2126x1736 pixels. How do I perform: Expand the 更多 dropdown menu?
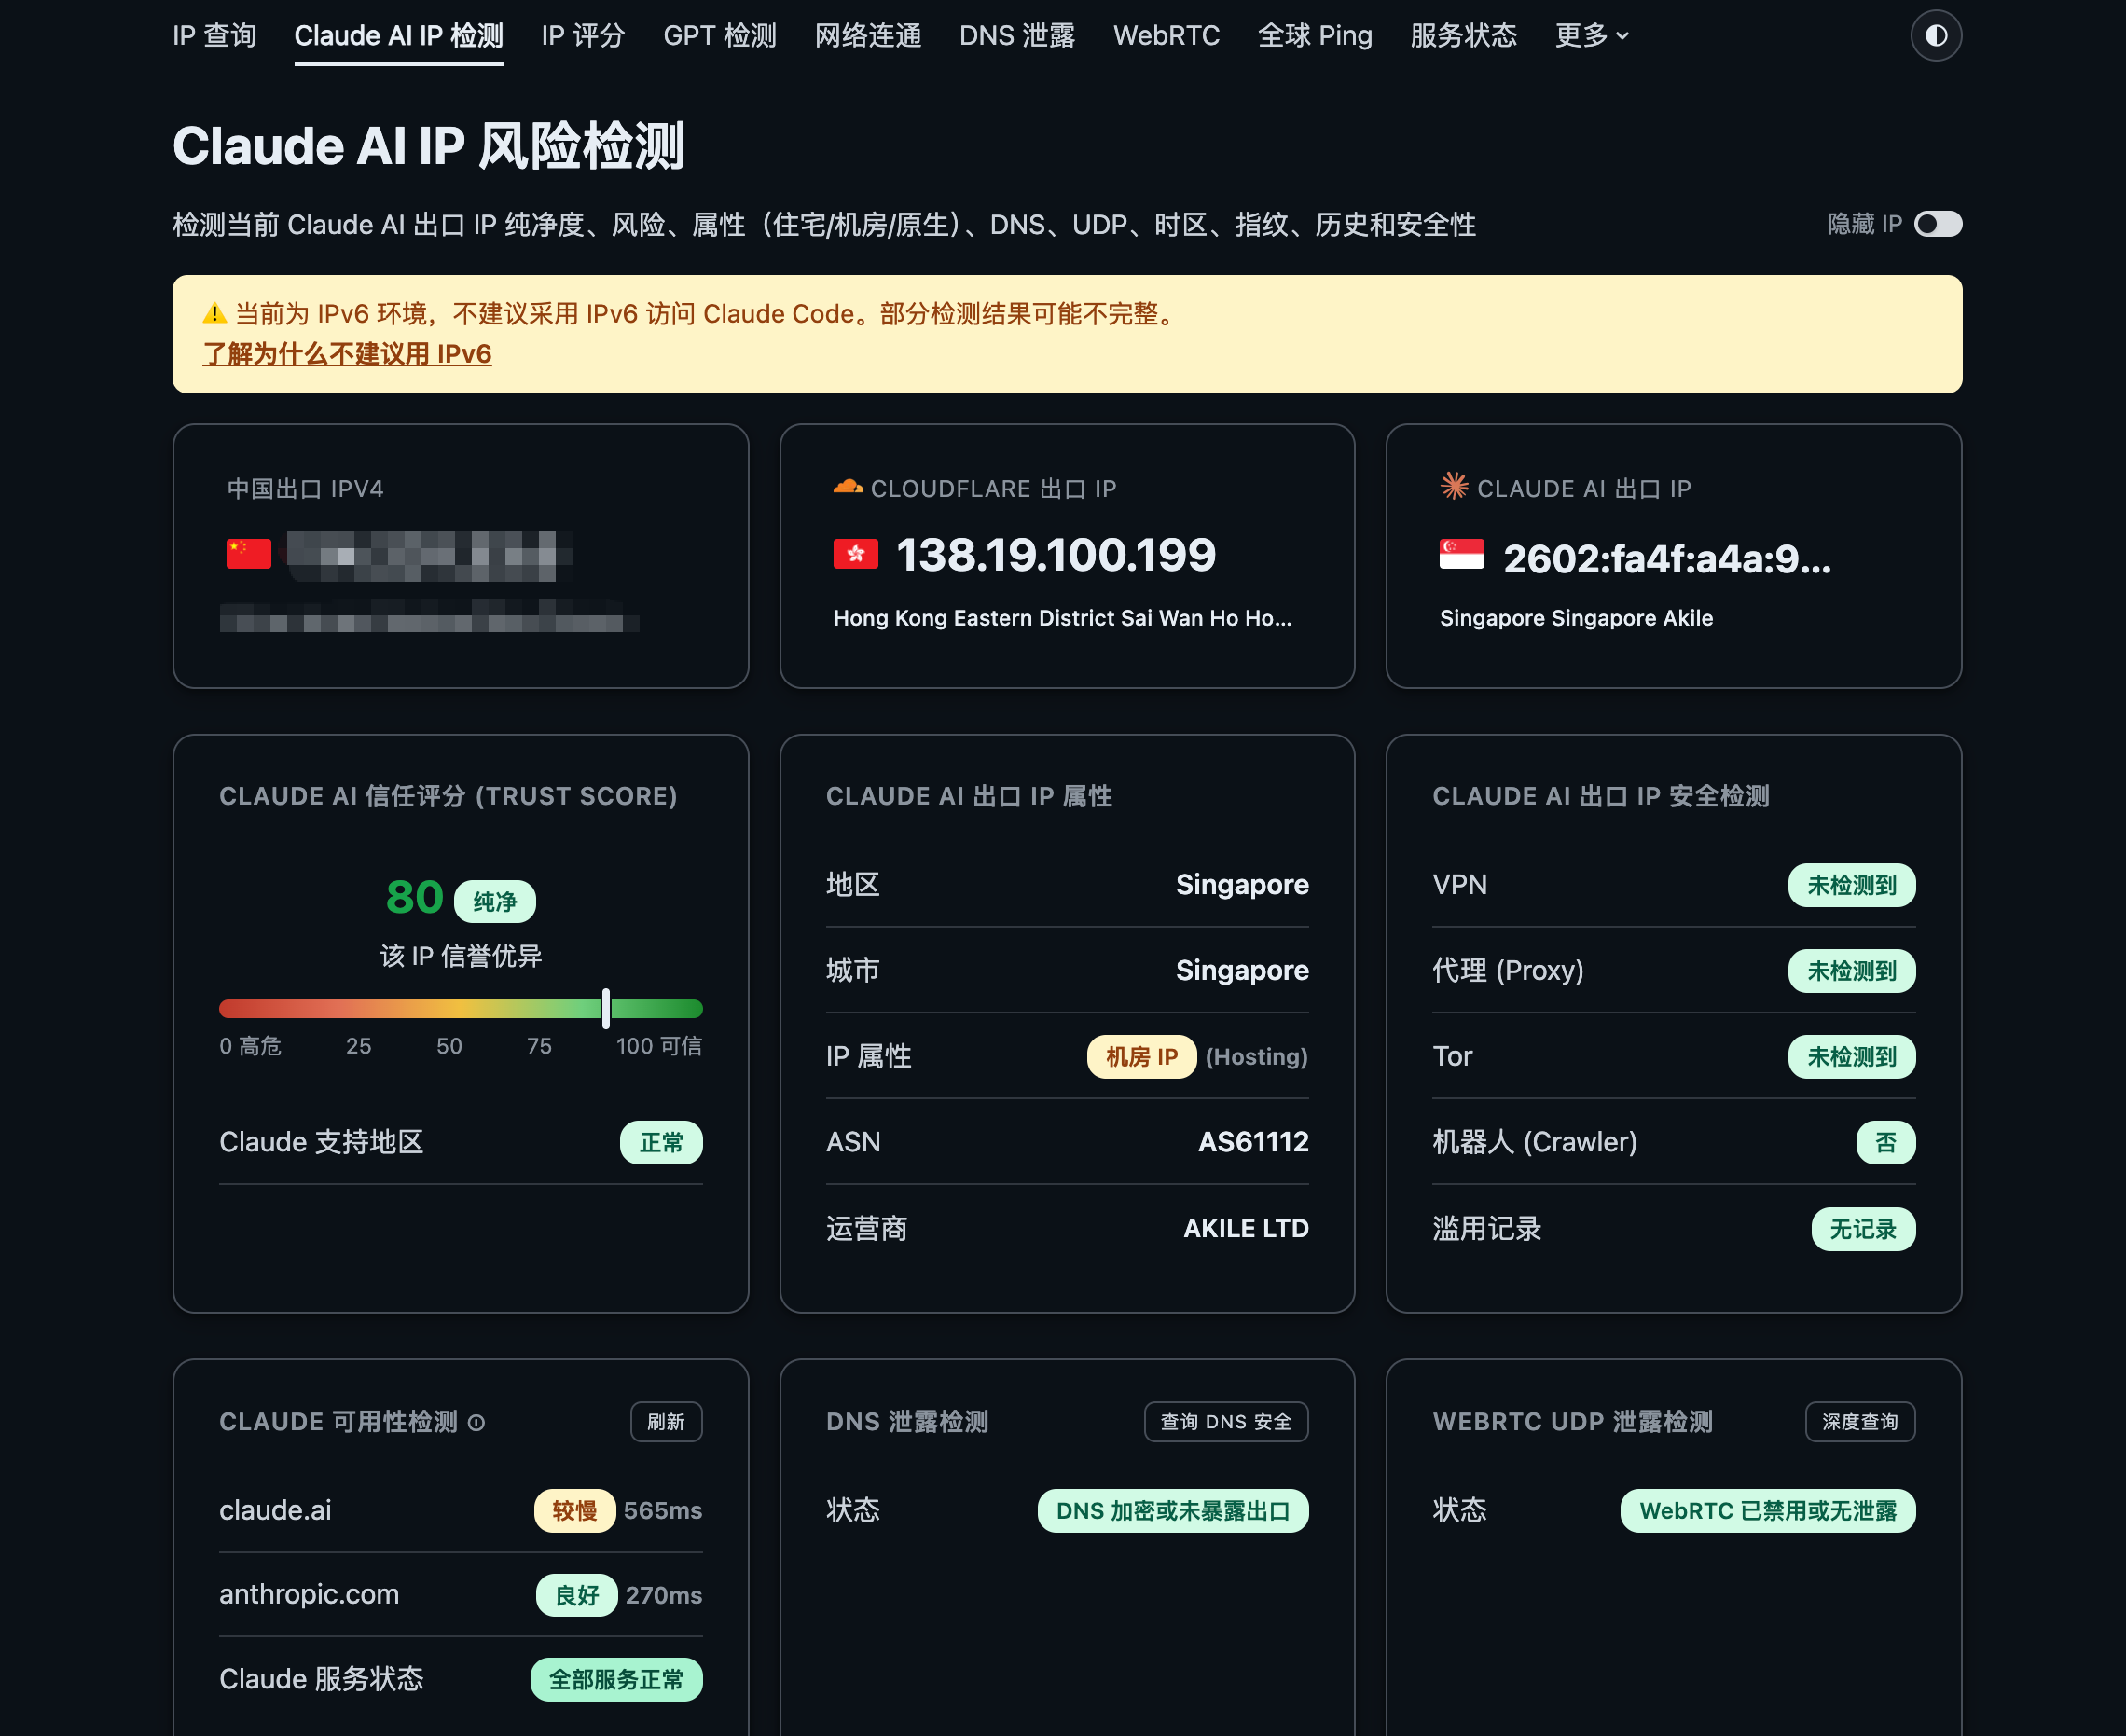tap(1592, 36)
